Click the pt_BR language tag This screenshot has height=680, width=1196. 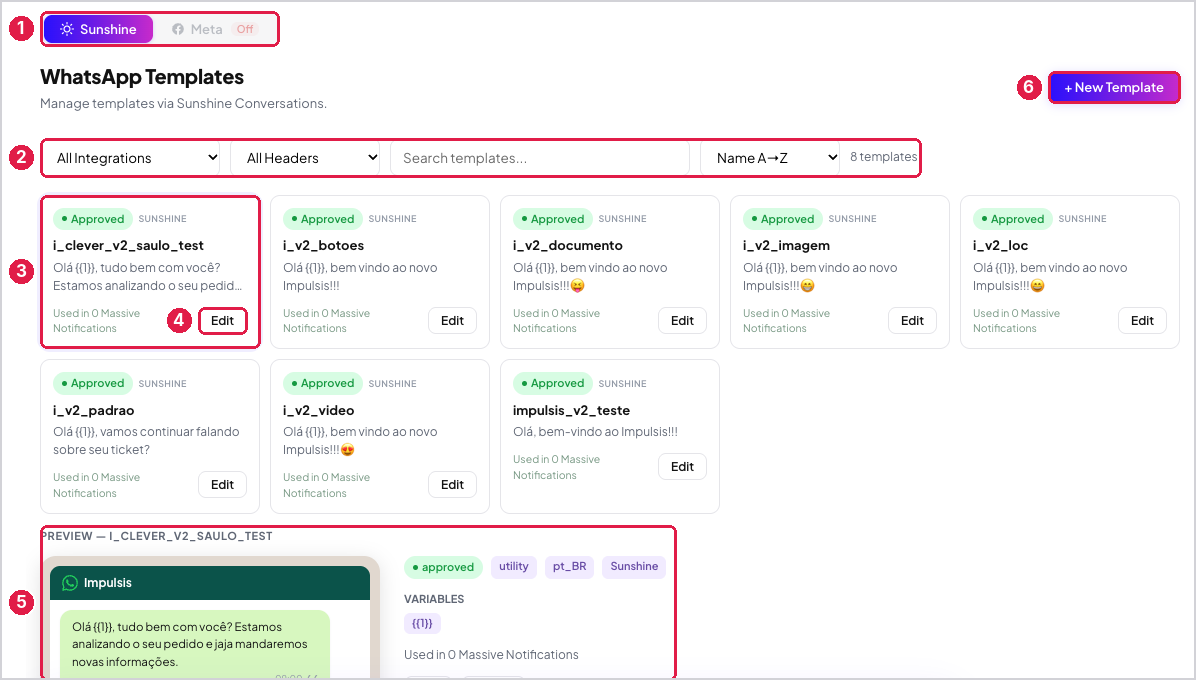point(569,566)
